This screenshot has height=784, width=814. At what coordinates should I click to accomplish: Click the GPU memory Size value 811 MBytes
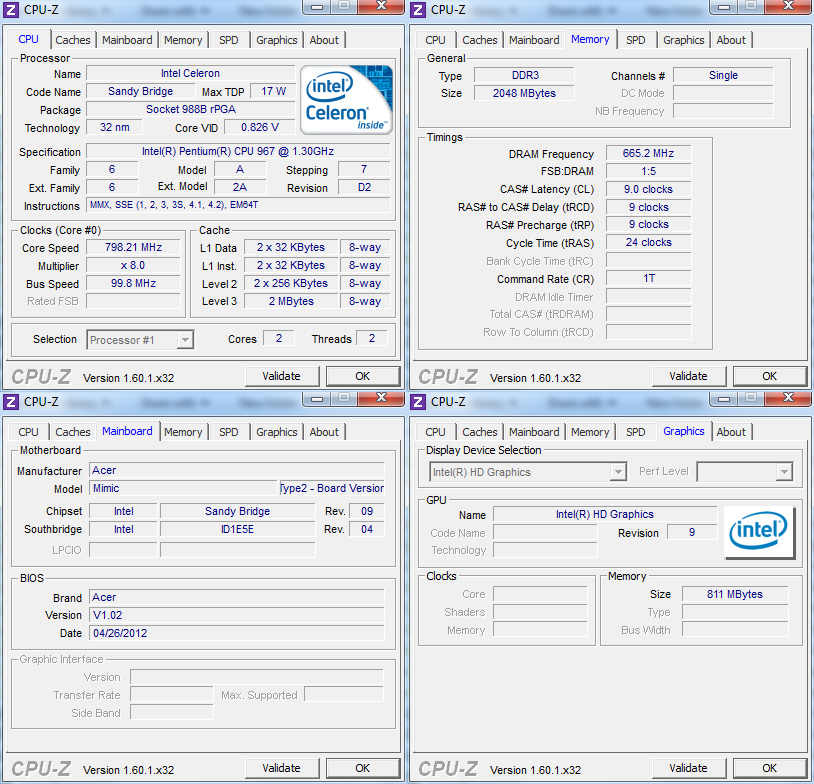[735, 594]
